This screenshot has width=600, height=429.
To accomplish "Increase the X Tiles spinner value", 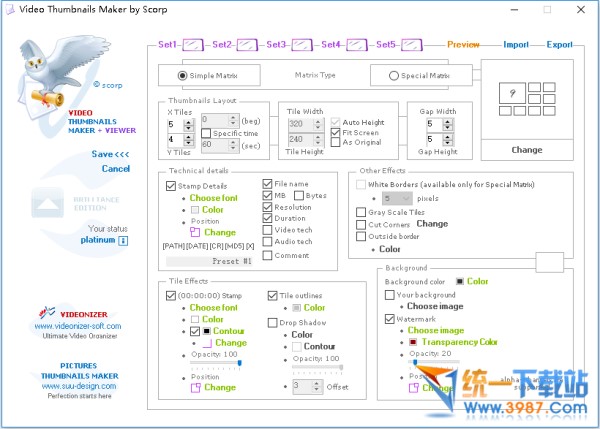I will tap(188, 121).
